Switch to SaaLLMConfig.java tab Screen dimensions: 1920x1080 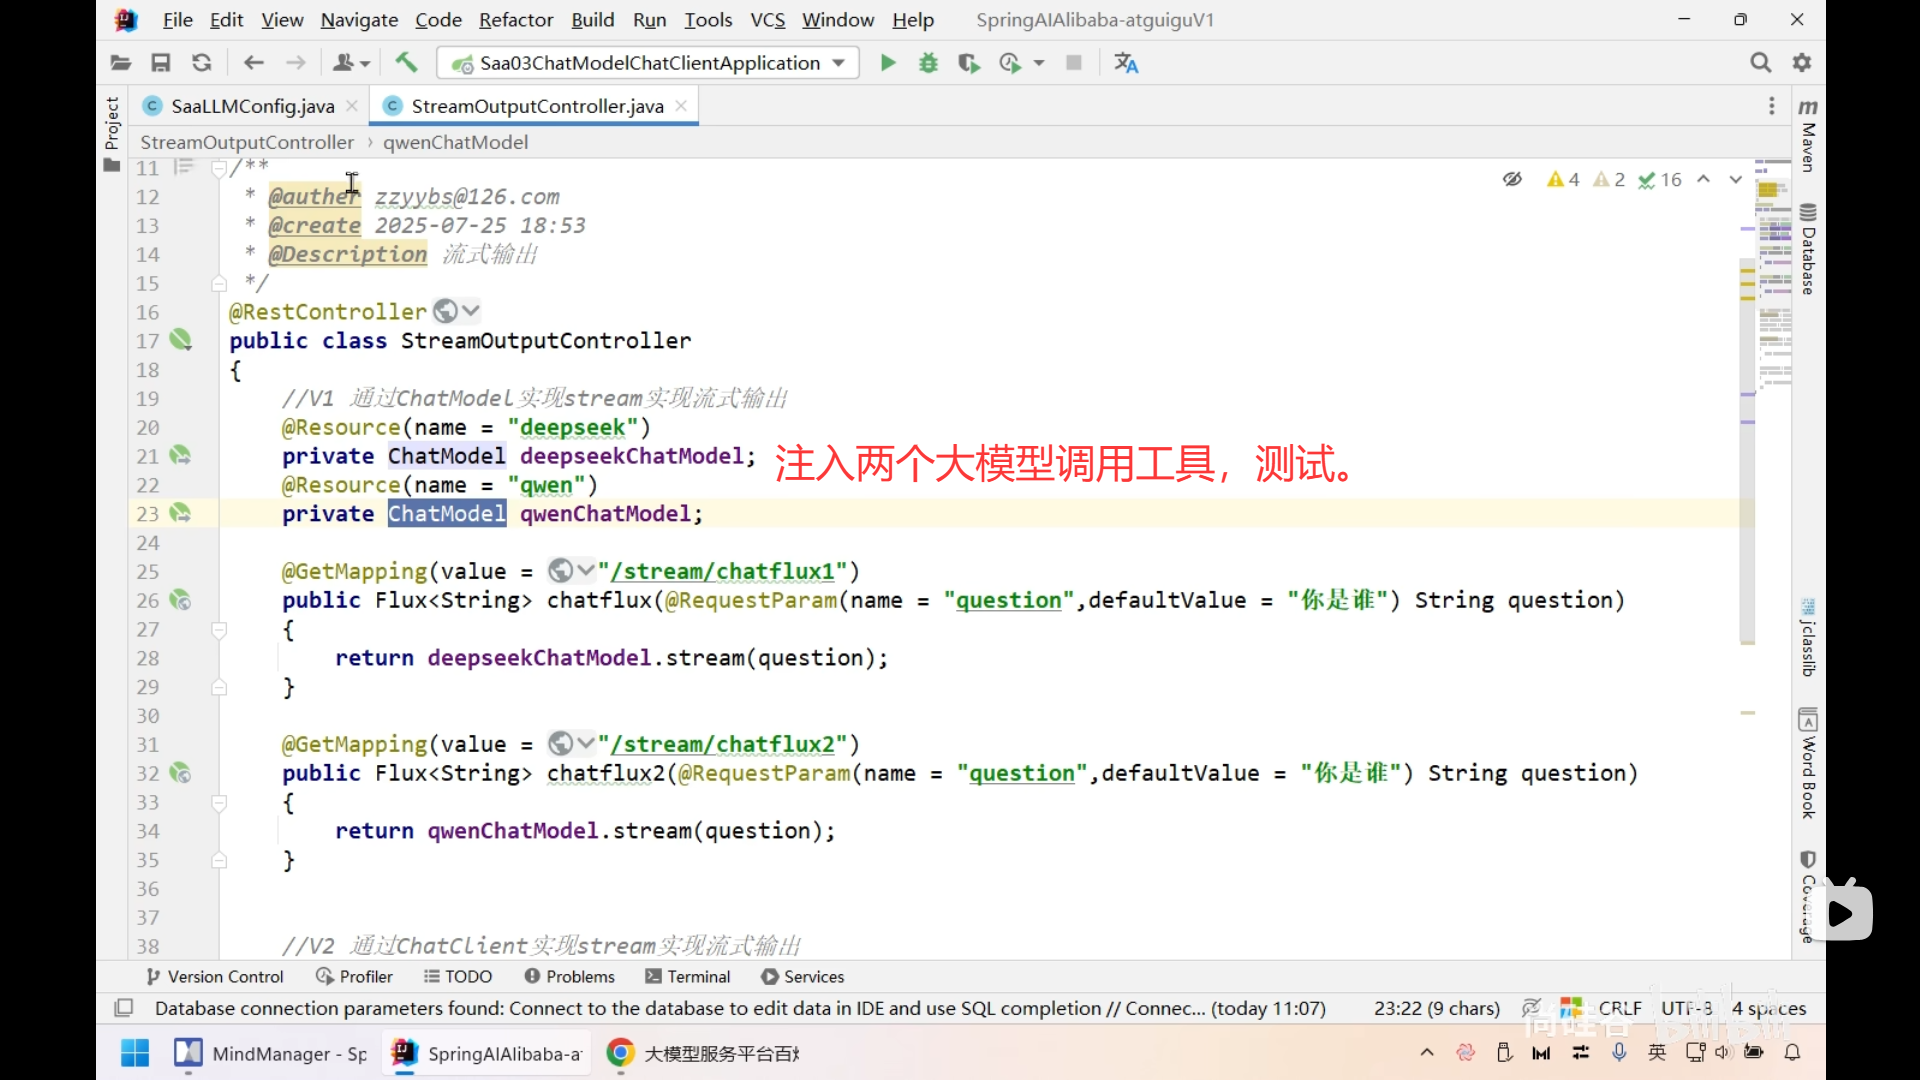252,106
